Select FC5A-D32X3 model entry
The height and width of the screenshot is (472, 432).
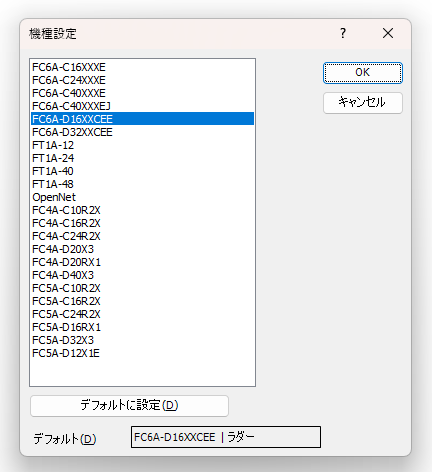pos(142,340)
